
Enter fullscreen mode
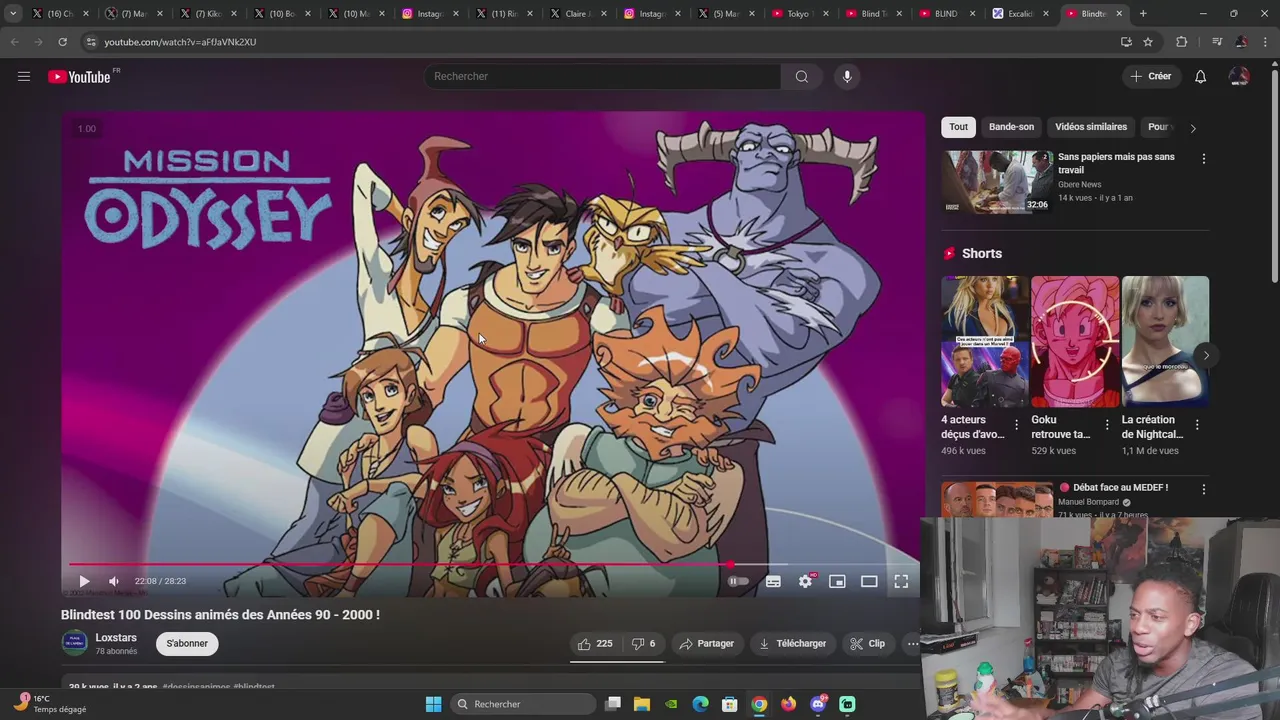901,581
